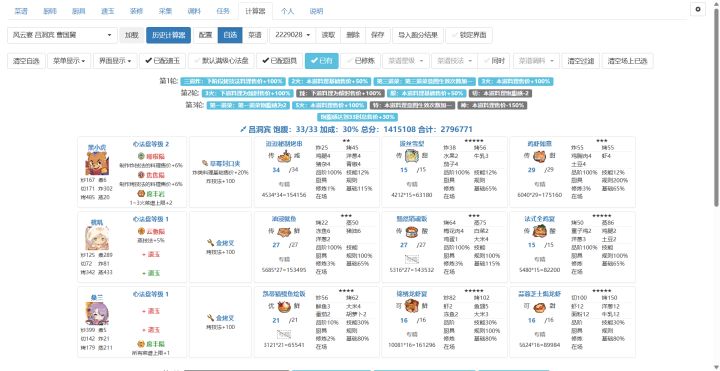Click the 34 quantity field of first dish
This screenshot has width=720, height=371.
point(276,170)
